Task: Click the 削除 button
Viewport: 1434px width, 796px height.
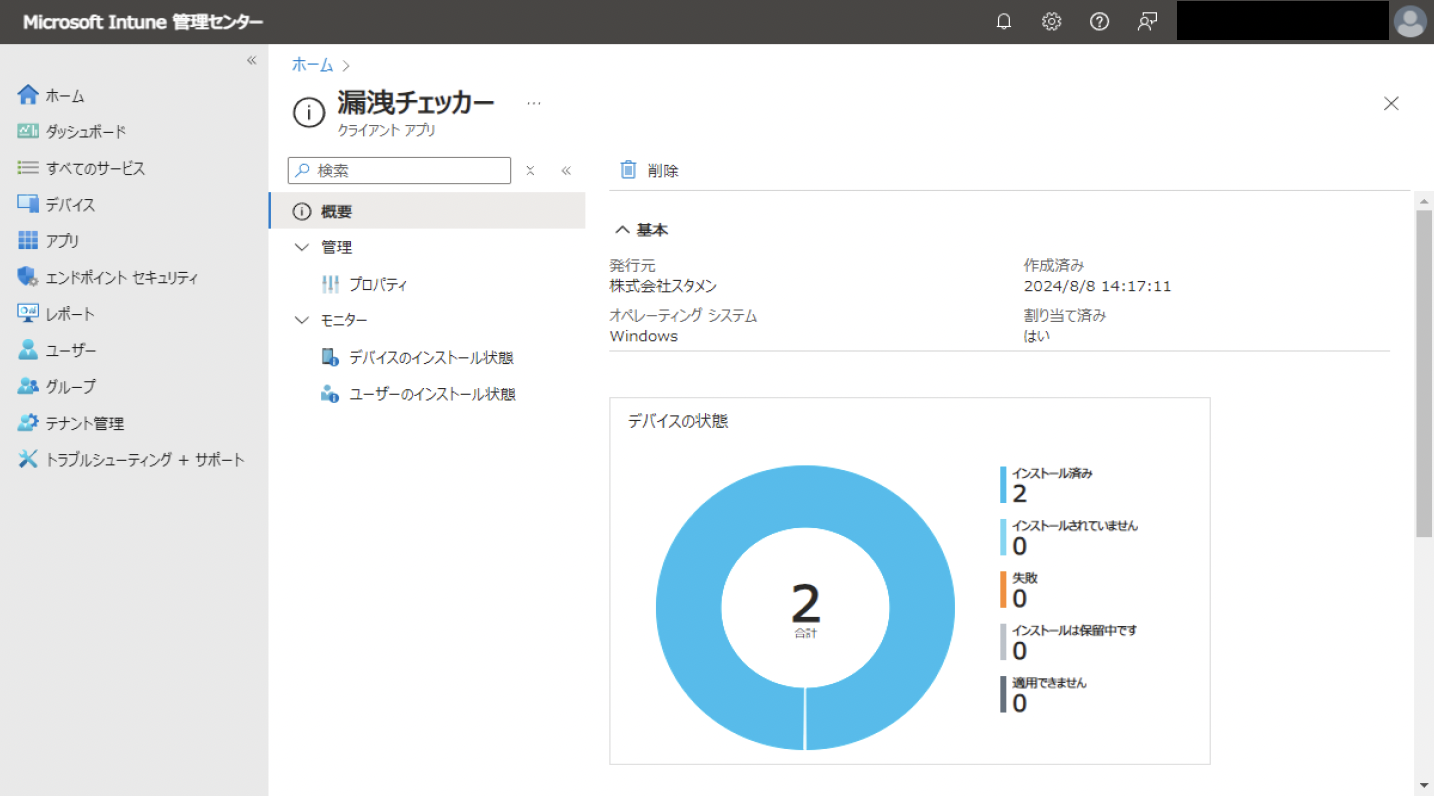Action: tap(649, 170)
